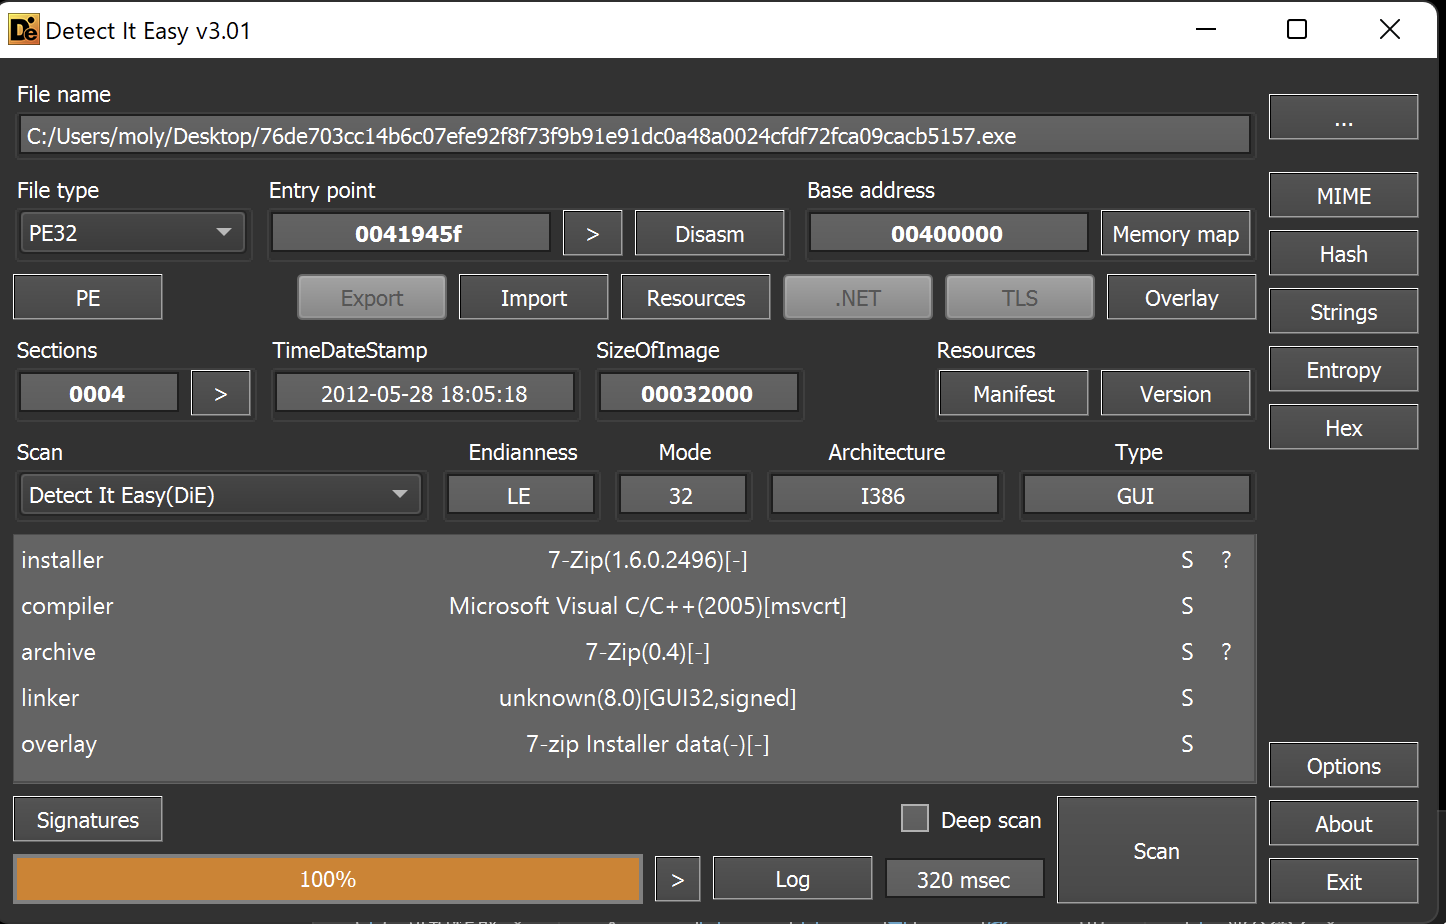Open the Strings viewer
Viewport: 1446px width, 924px height.
1343,312
